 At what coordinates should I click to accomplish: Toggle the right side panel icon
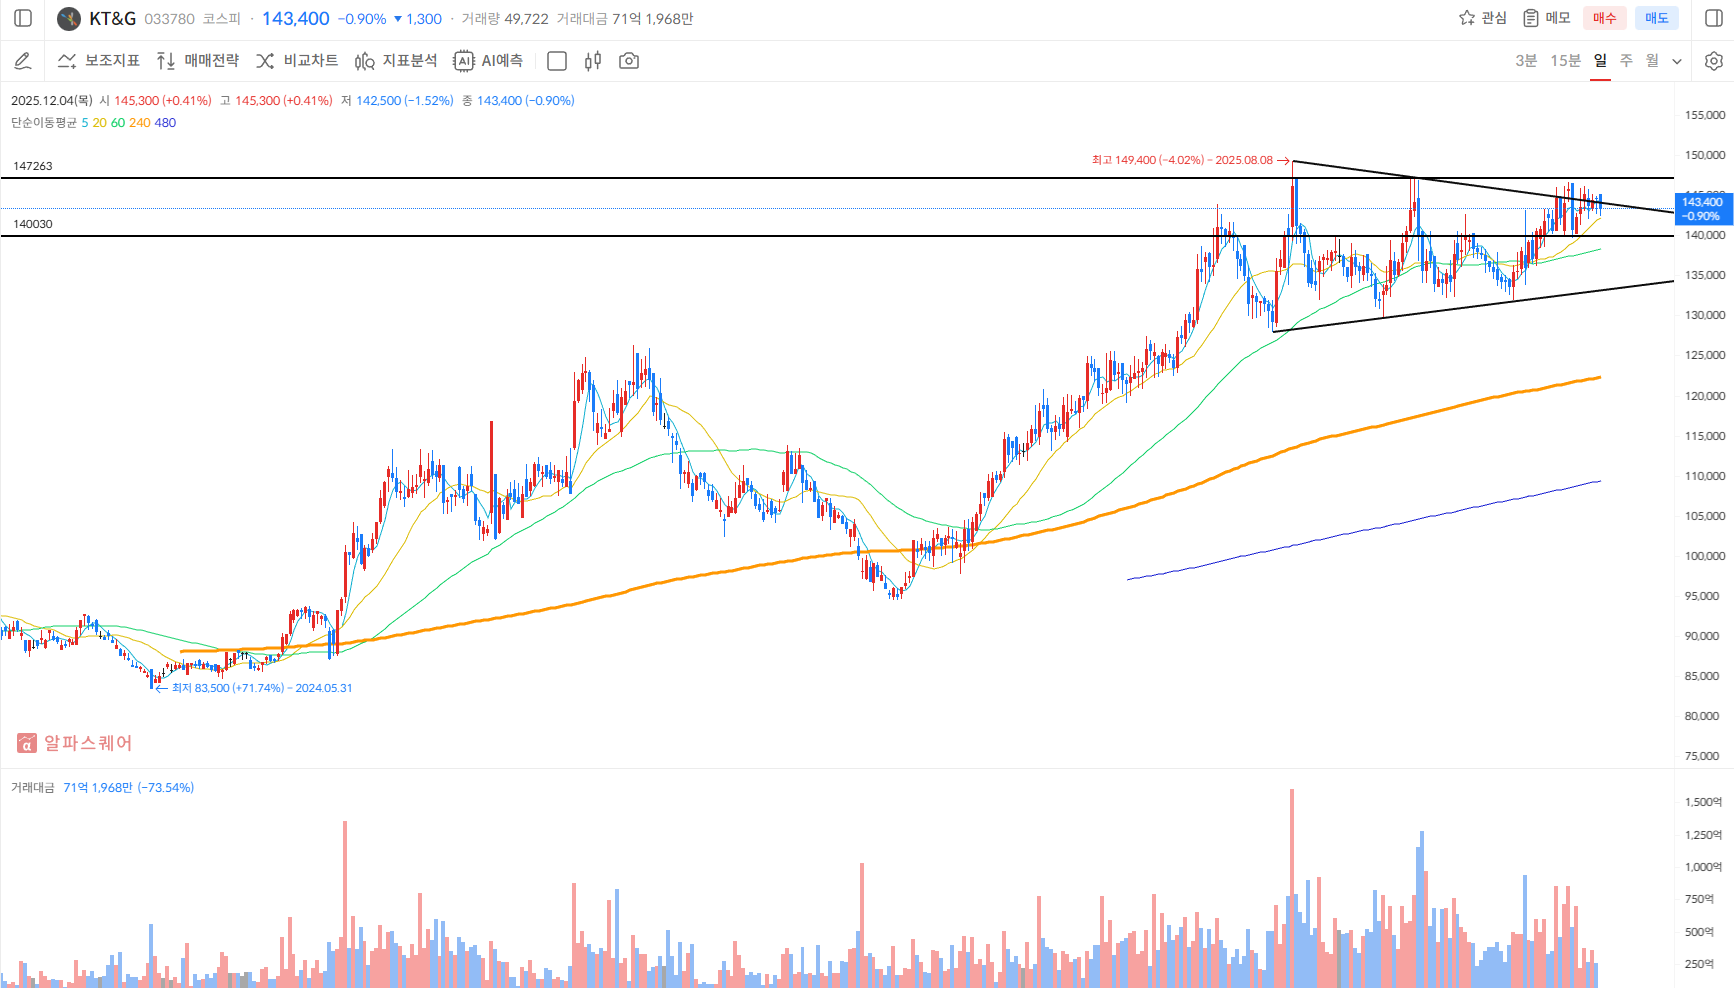1713,18
